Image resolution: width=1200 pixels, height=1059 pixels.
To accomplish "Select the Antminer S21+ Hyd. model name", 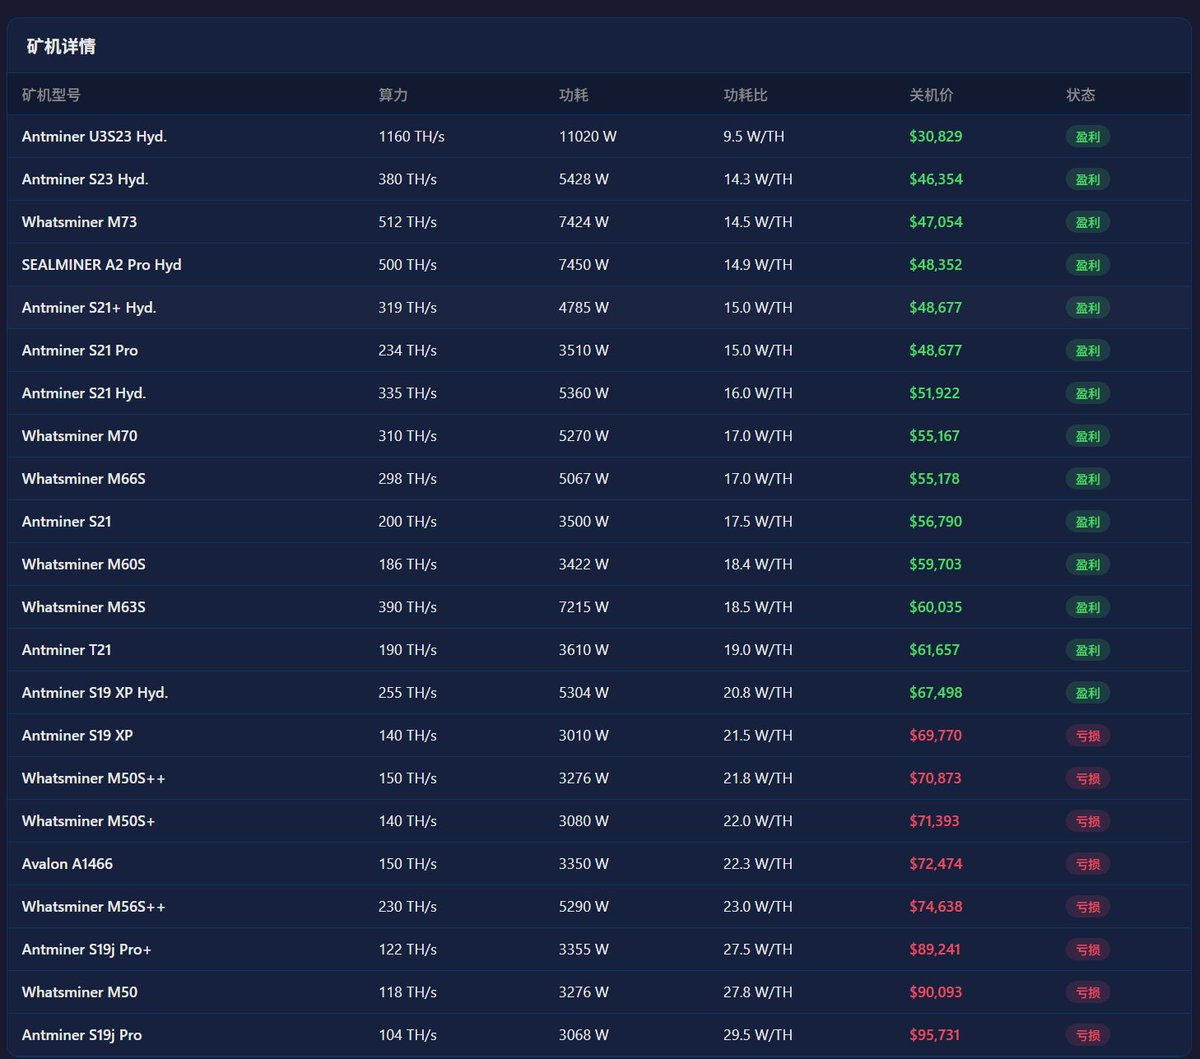I will click(89, 308).
